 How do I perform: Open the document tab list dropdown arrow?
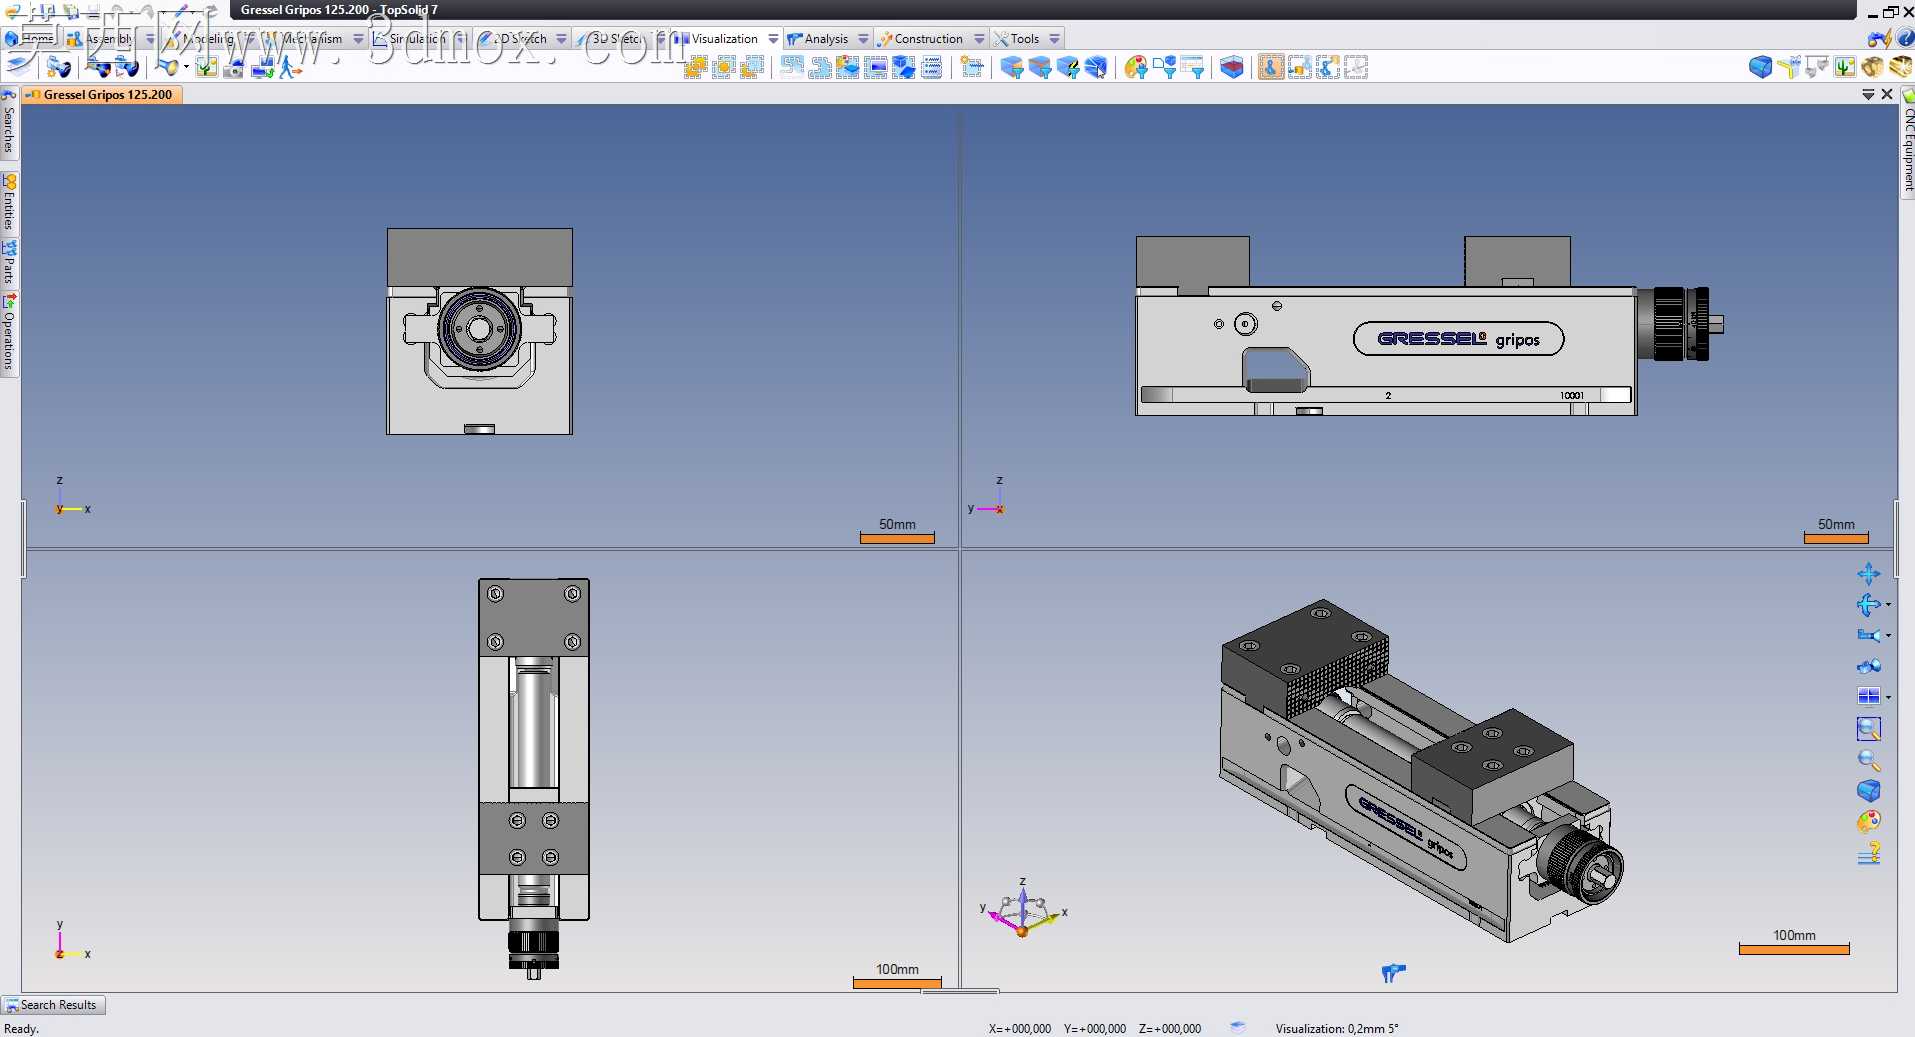point(1868,95)
